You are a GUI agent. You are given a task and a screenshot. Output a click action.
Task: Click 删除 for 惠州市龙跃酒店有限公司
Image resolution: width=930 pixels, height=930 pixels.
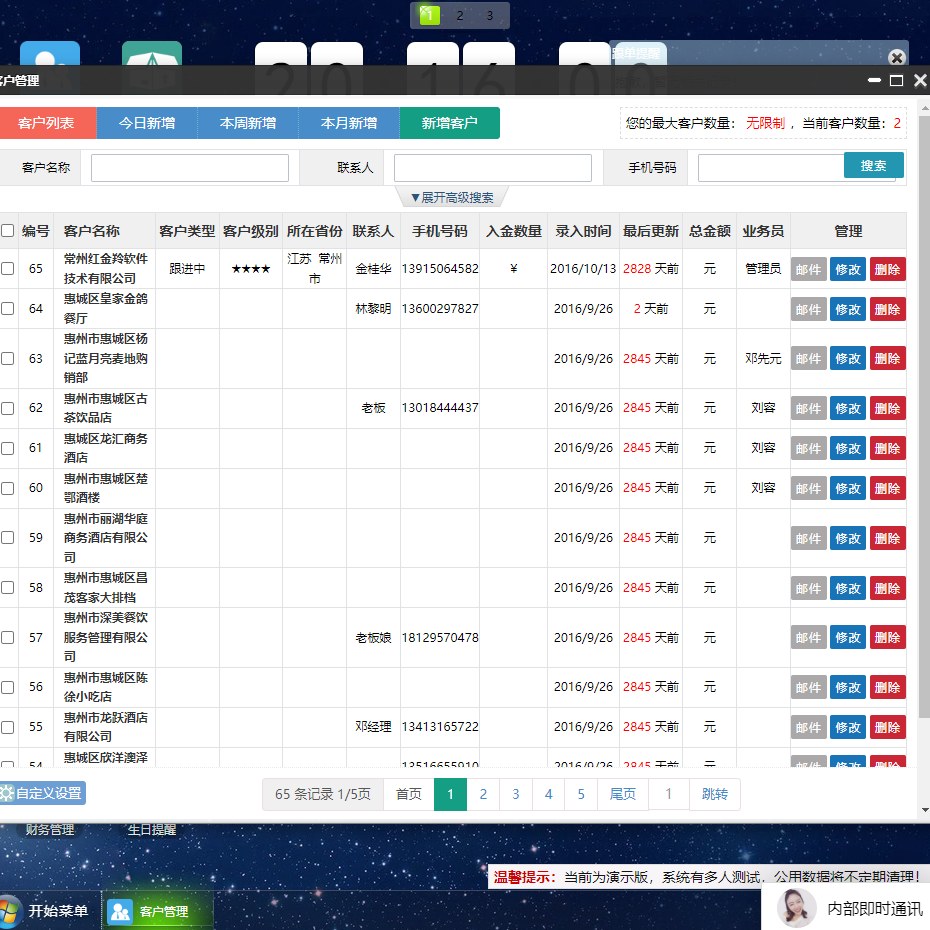click(887, 727)
